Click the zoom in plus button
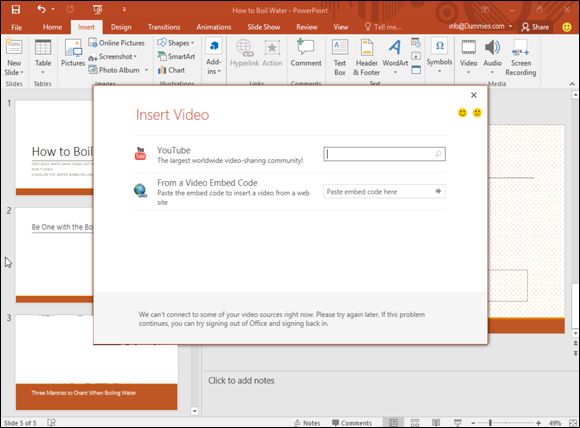580x428 pixels. pyautogui.click(x=538, y=423)
